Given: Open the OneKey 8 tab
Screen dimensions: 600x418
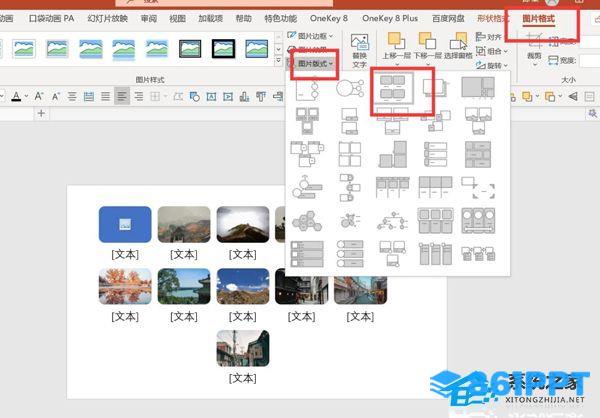Looking at the screenshot, I should pyautogui.click(x=329, y=18).
